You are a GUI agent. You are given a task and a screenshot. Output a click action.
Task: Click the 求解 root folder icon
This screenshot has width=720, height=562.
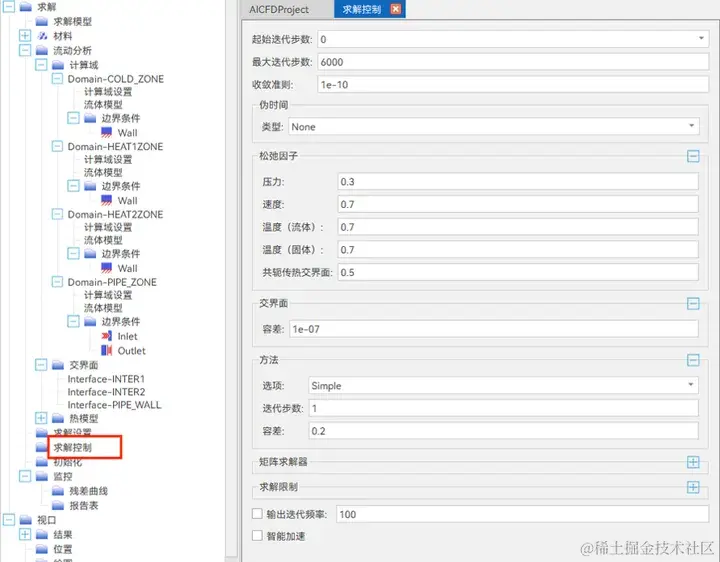(26, 7)
